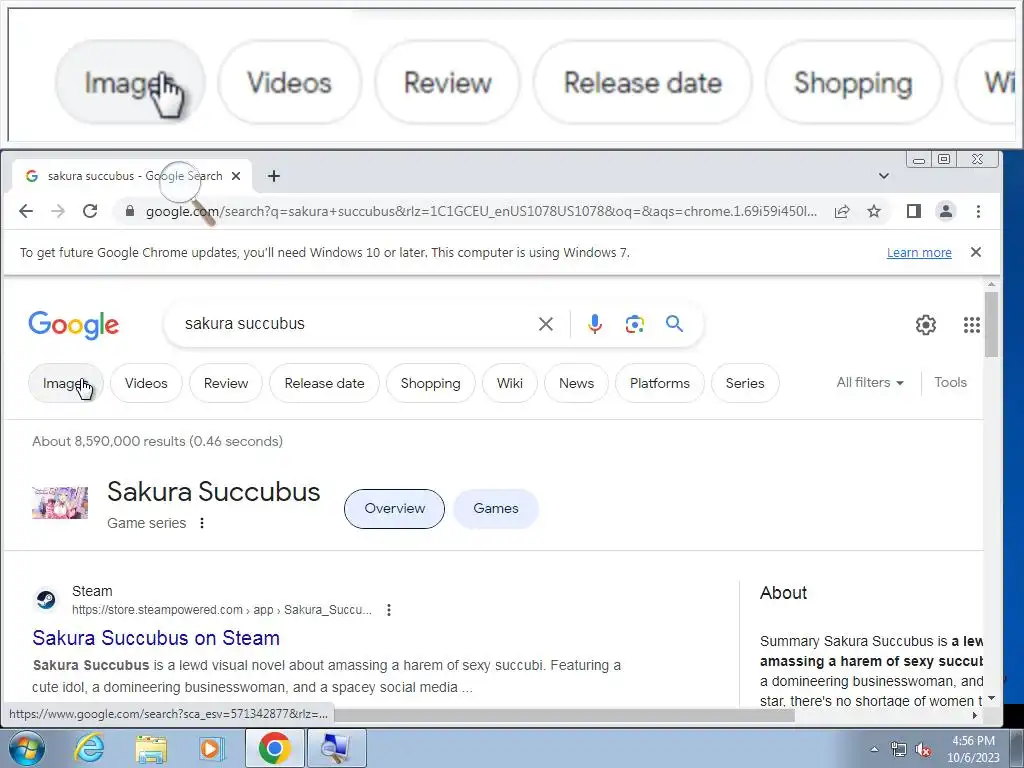Click the Chrome taskbar icon
This screenshot has height=768, width=1024.
coord(274,748)
